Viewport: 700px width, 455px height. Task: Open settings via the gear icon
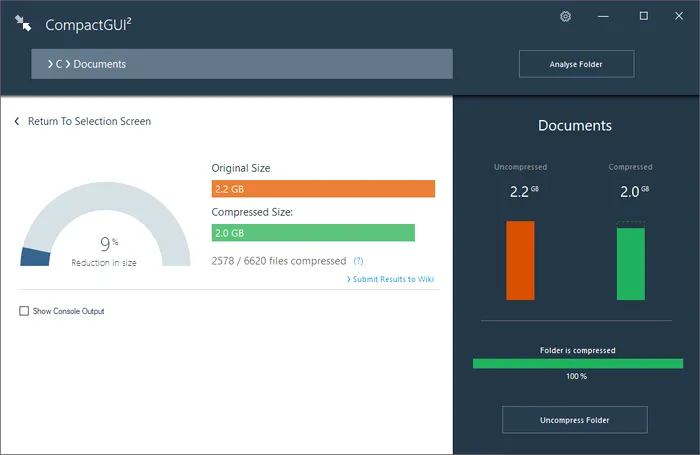pos(565,17)
